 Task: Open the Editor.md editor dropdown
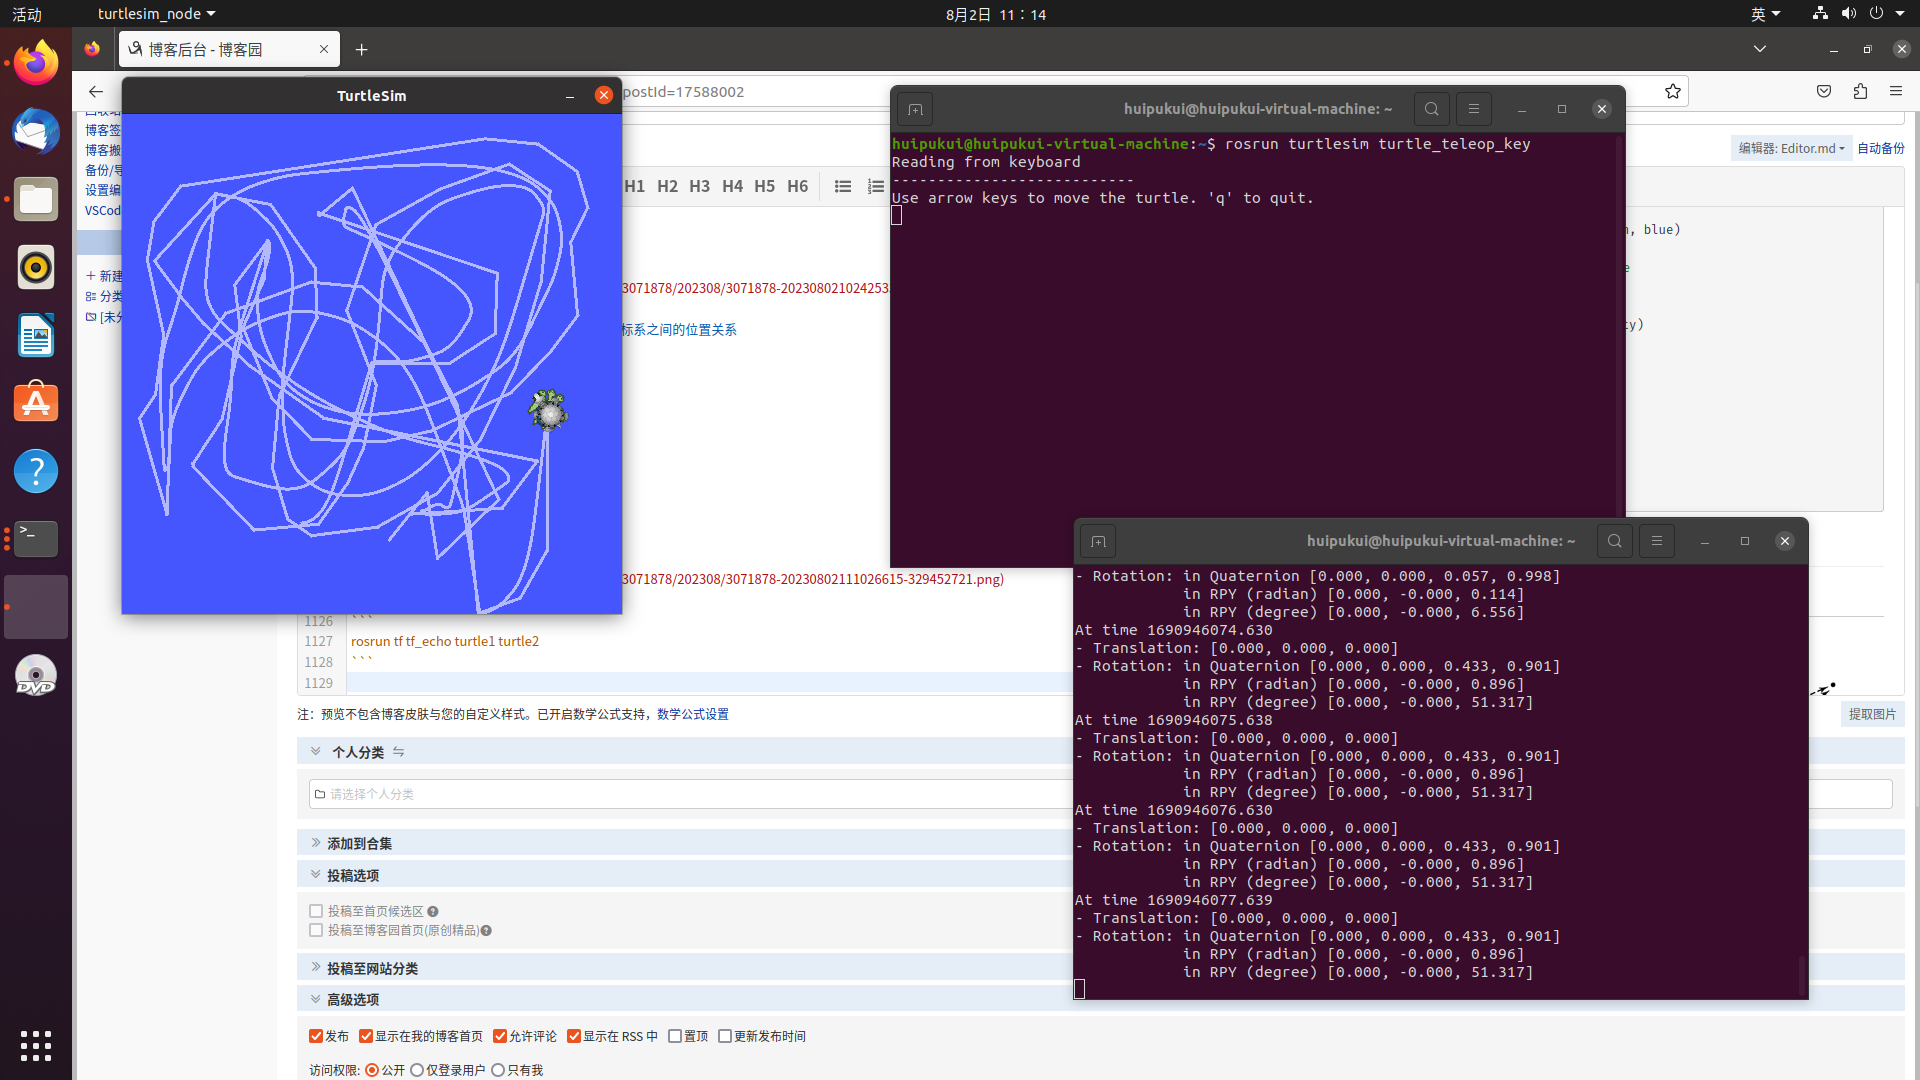coord(1791,148)
